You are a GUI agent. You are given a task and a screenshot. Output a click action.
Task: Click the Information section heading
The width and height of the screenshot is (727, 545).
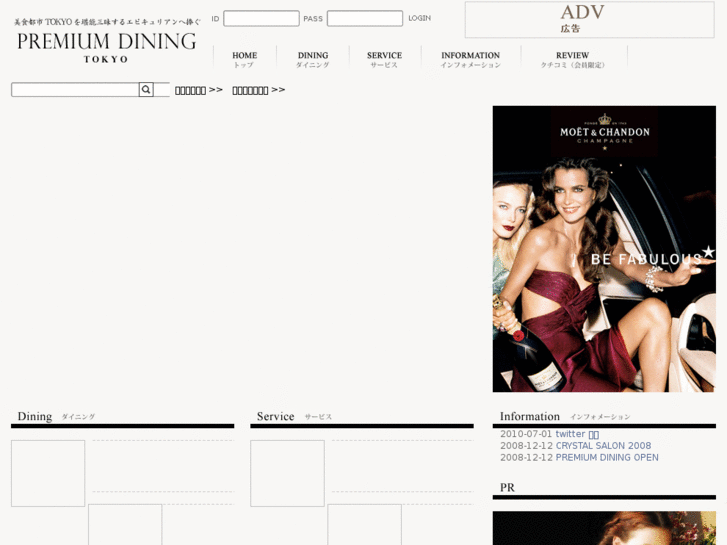coord(529,417)
